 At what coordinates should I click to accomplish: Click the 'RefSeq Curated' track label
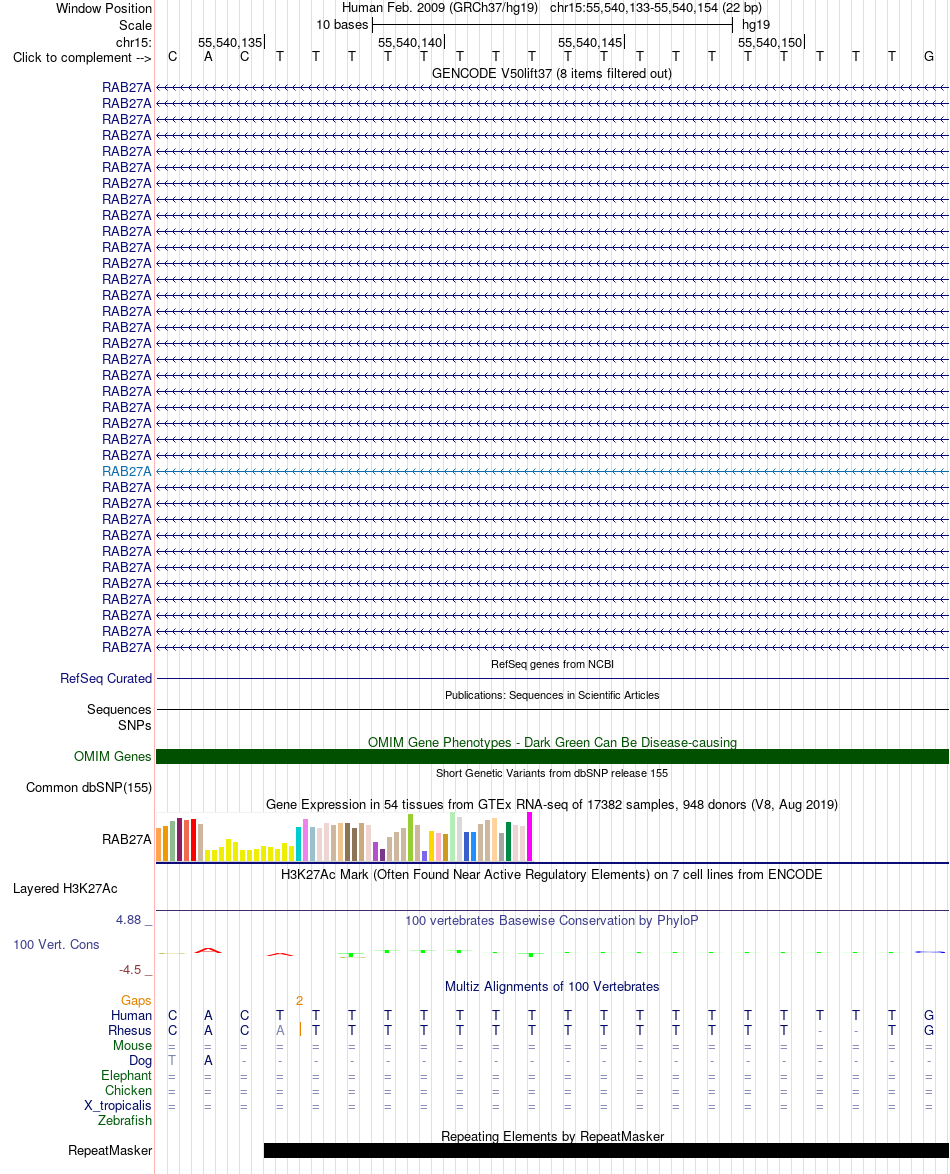[x=106, y=678]
